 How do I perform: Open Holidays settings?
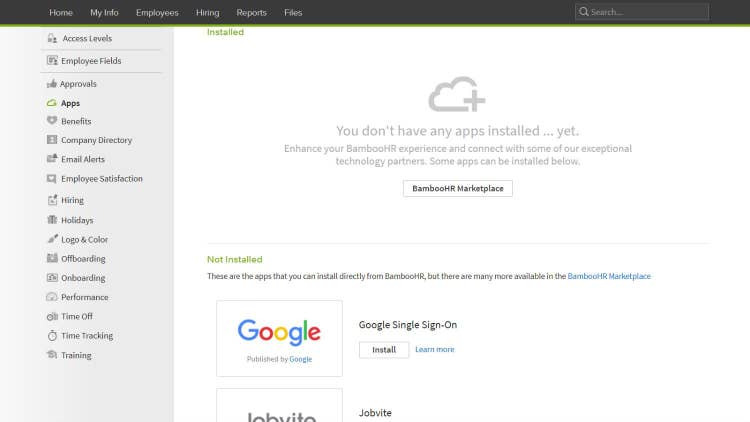click(x=77, y=220)
